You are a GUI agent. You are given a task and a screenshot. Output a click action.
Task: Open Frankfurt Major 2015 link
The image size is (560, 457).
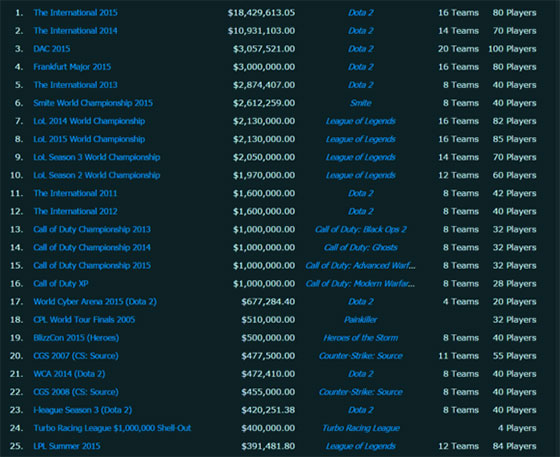72,67
